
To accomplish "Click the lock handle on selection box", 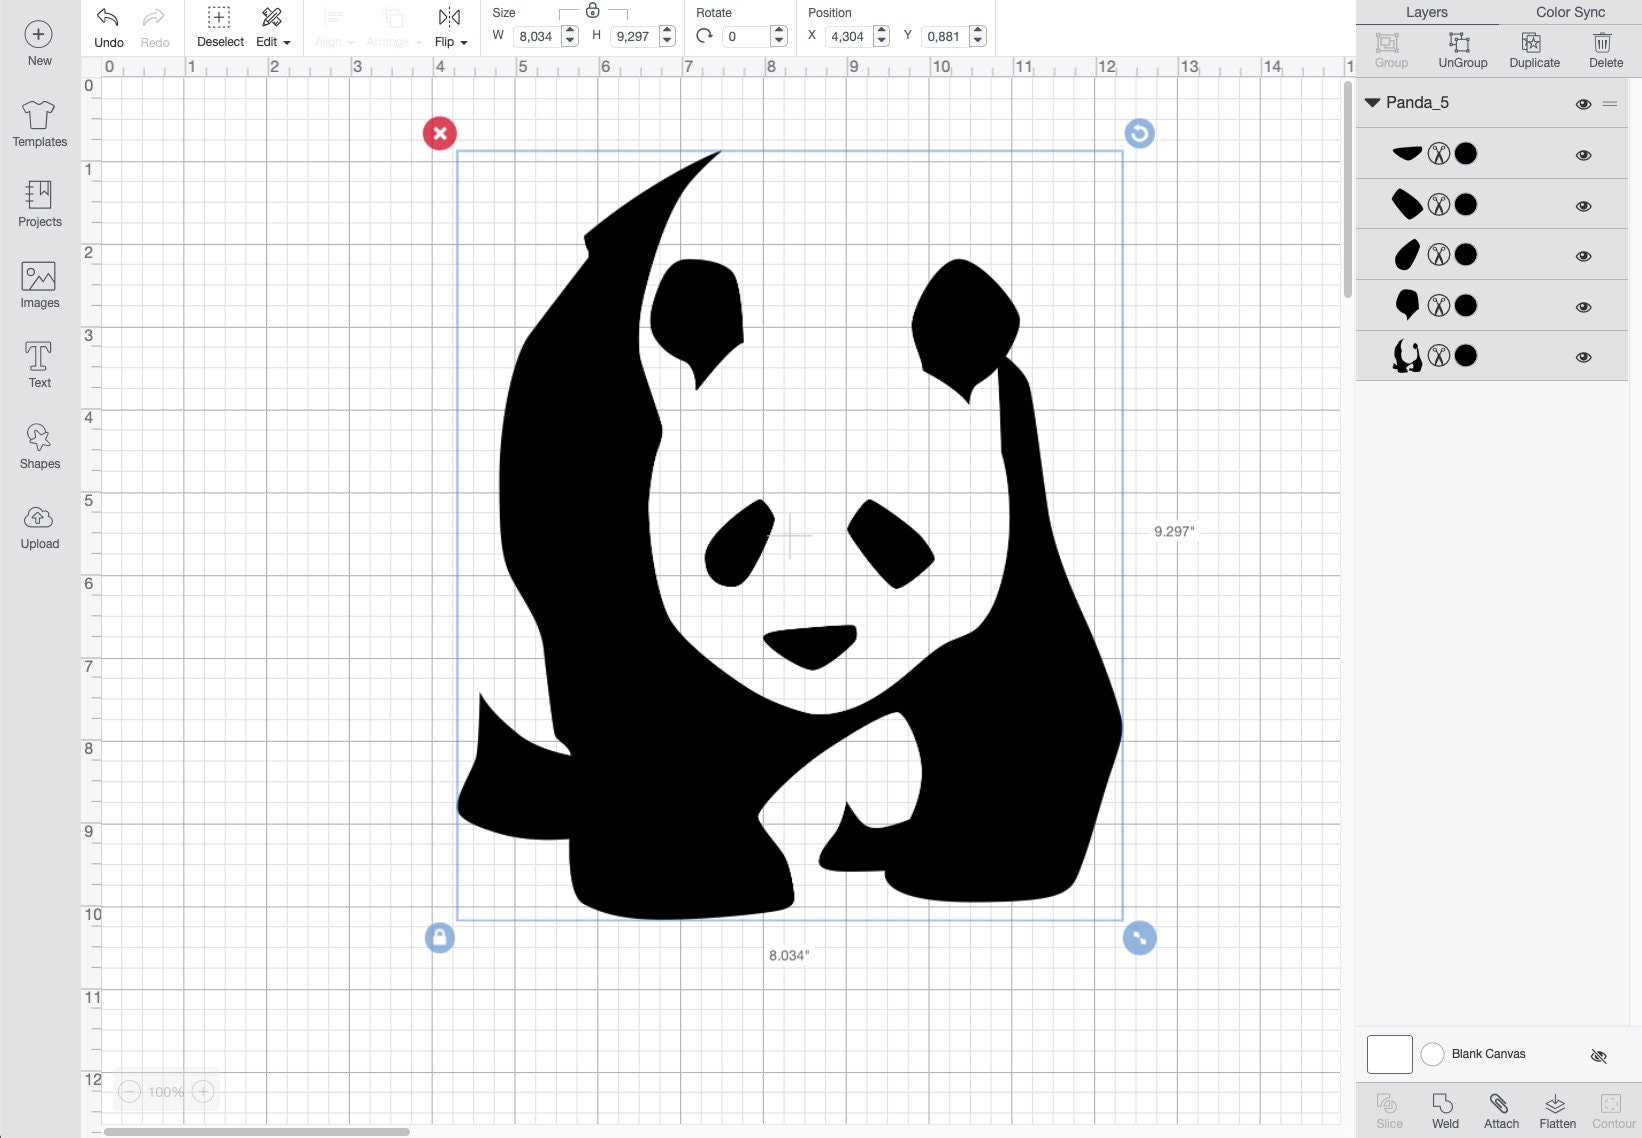I will click(439, 938).
